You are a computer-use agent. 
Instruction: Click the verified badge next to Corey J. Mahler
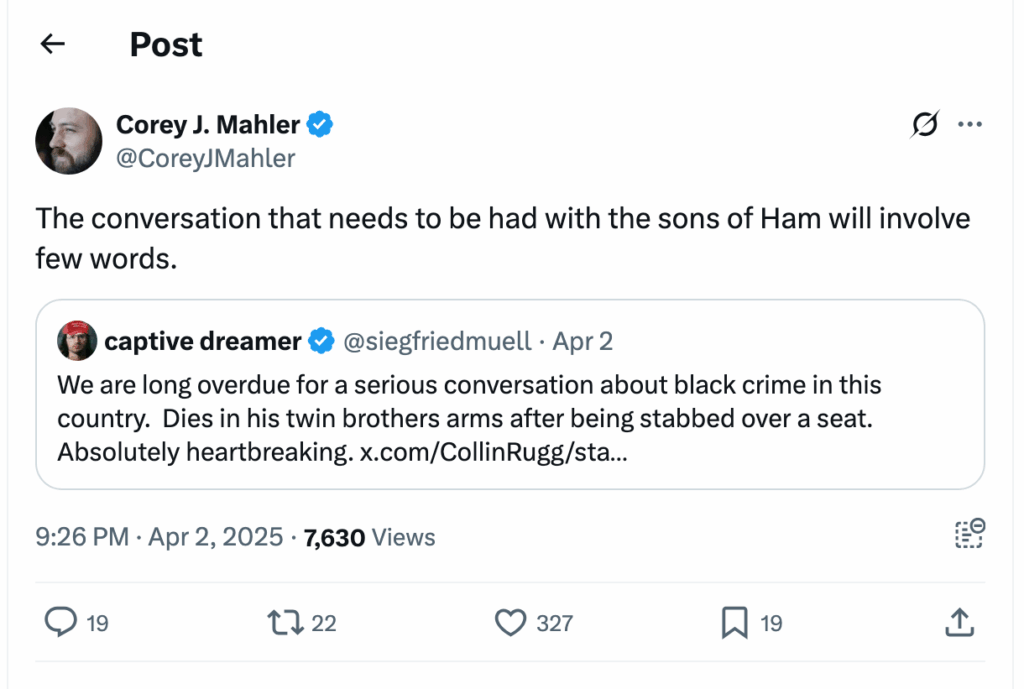[x=319, y=124]
